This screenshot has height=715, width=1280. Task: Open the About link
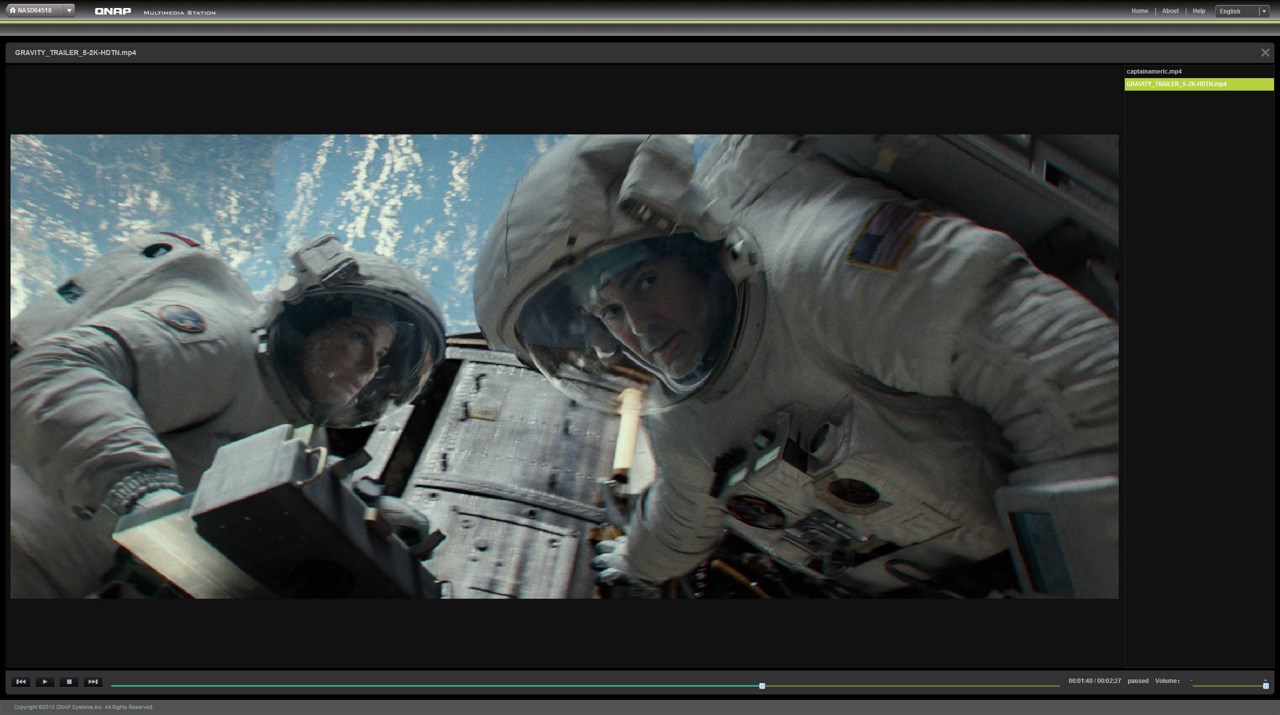coord(1170,11)
